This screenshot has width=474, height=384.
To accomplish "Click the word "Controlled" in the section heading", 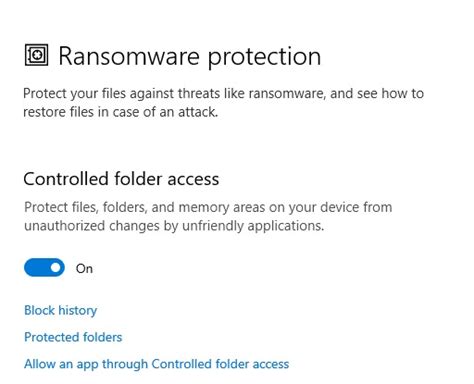I will pyautogui.click(x=67, y=179).
